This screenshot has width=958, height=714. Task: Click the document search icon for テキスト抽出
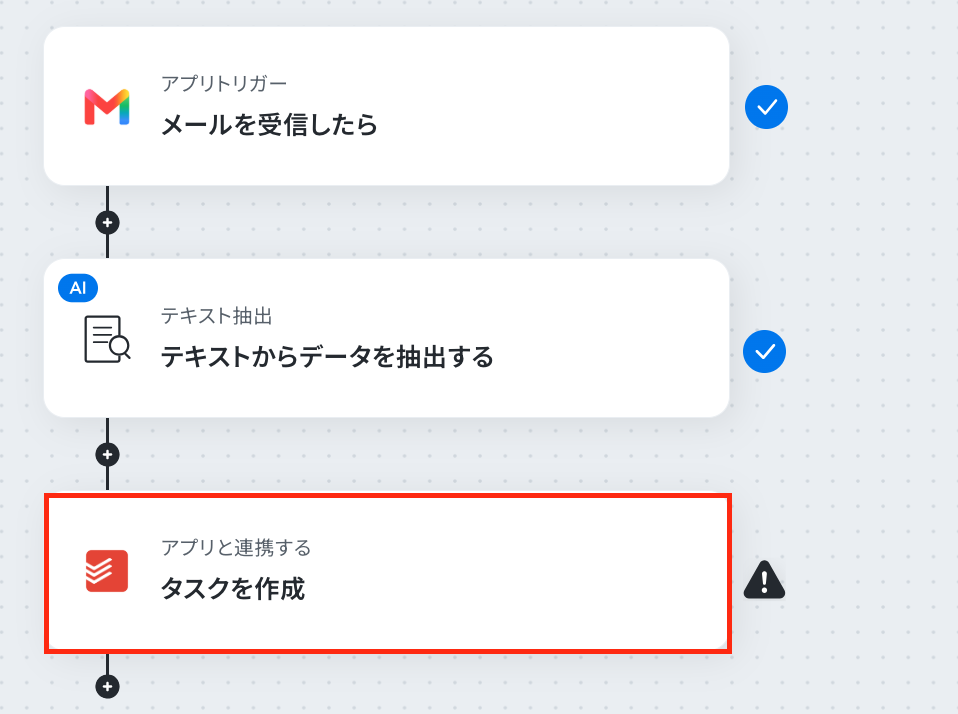click(107, 339)
